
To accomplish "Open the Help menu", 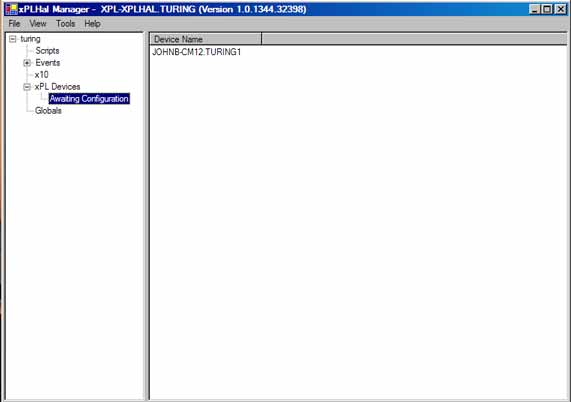I will [92, 24].
